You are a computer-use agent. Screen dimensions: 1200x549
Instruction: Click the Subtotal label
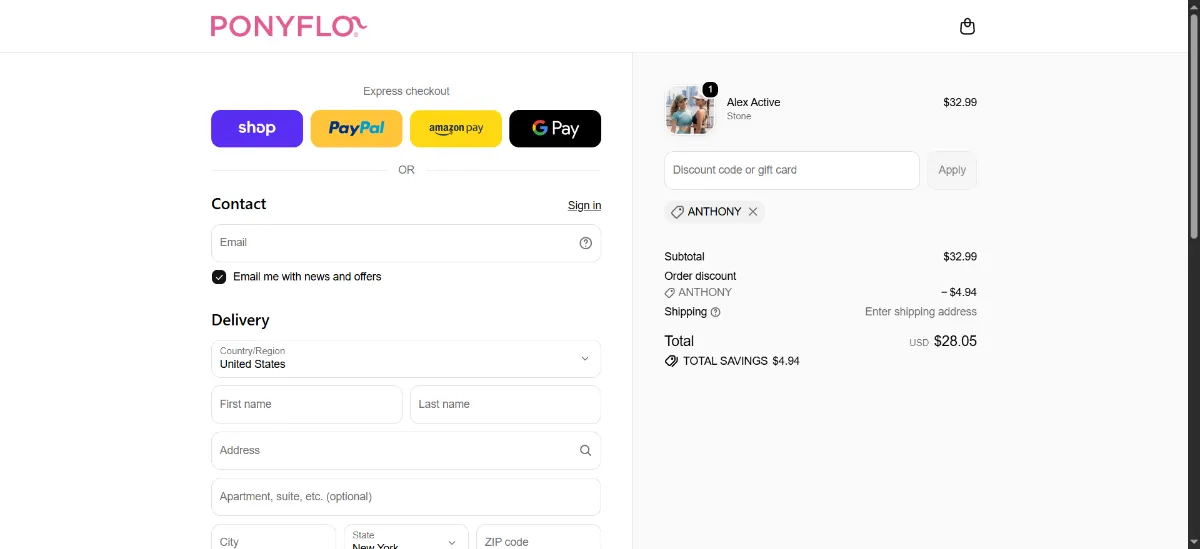tap(684, 257)
